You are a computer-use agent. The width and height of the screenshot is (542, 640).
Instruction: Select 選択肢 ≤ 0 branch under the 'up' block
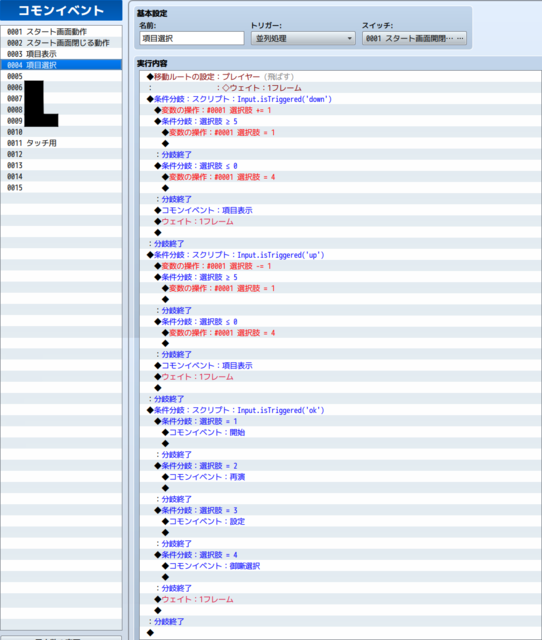[340, 322]
